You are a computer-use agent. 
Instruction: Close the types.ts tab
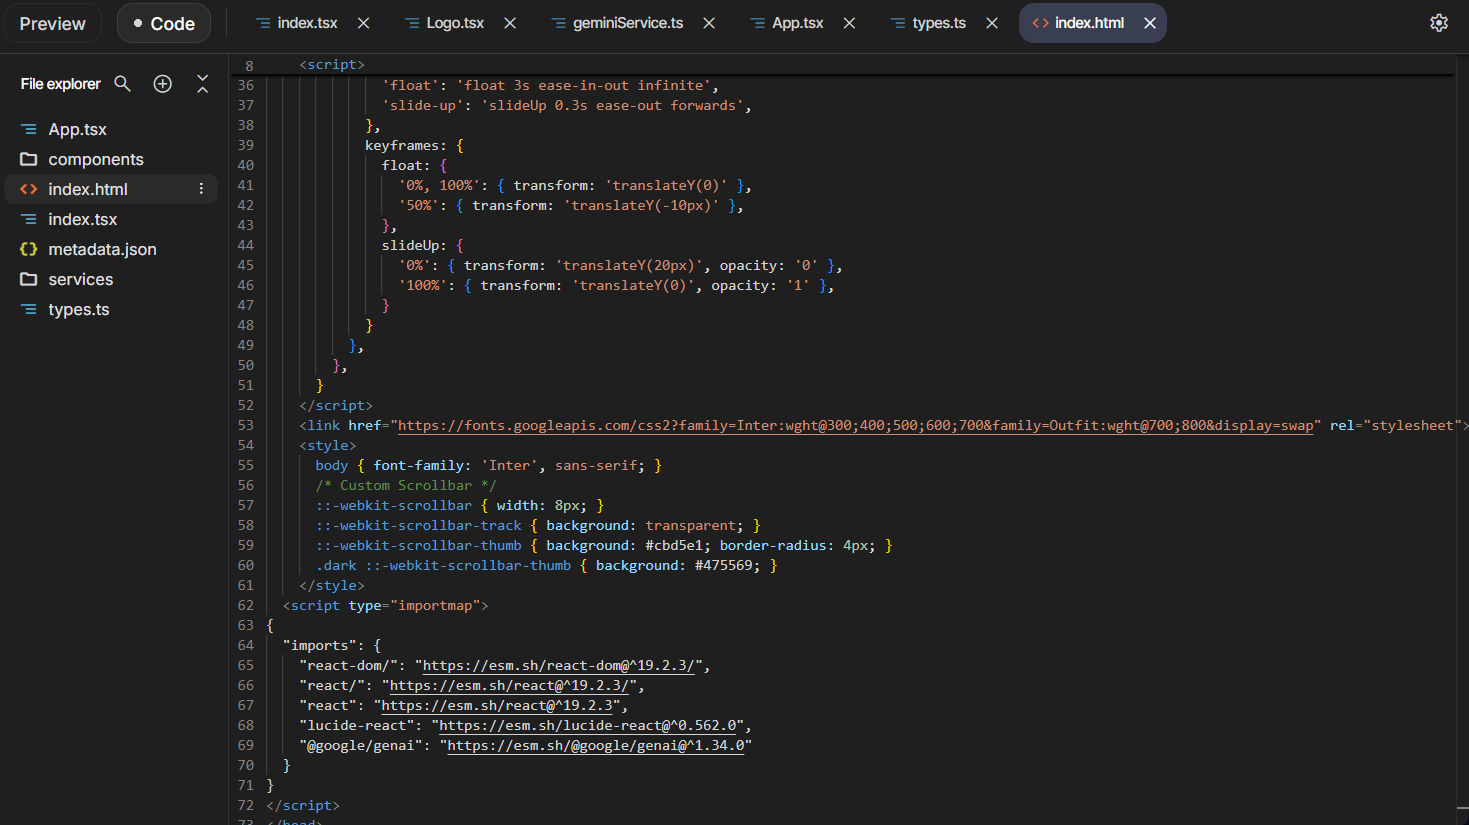point(992,23)
